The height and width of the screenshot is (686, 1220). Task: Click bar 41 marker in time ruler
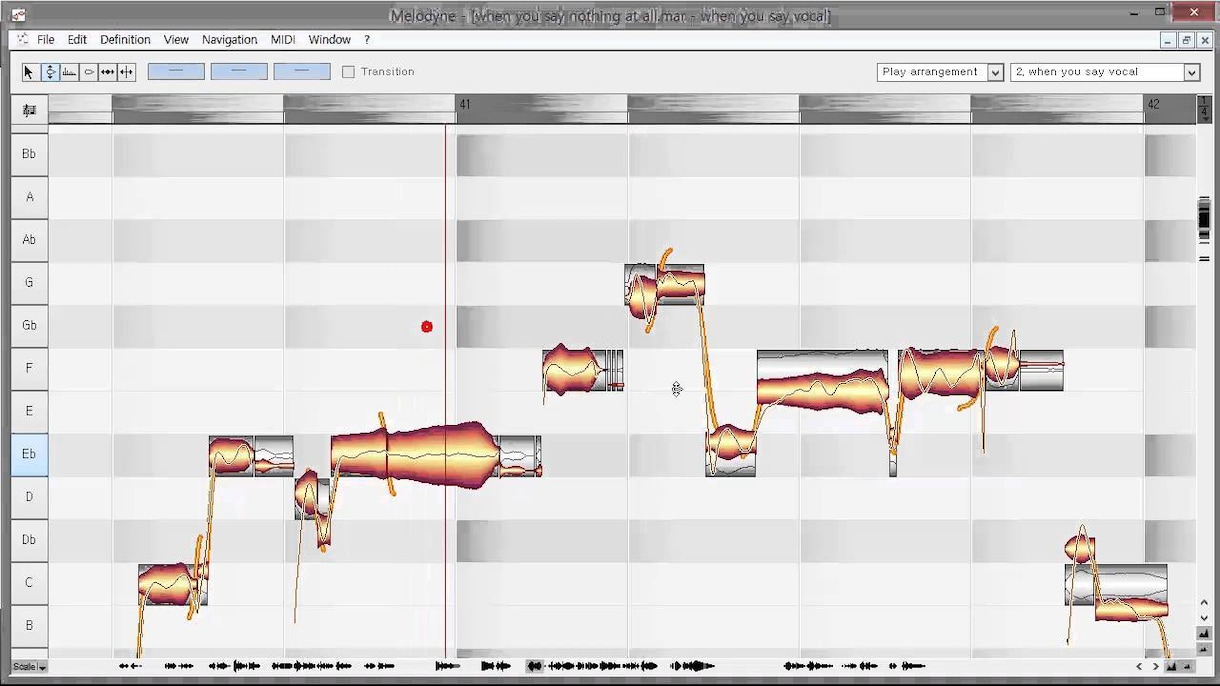[464, 104]
